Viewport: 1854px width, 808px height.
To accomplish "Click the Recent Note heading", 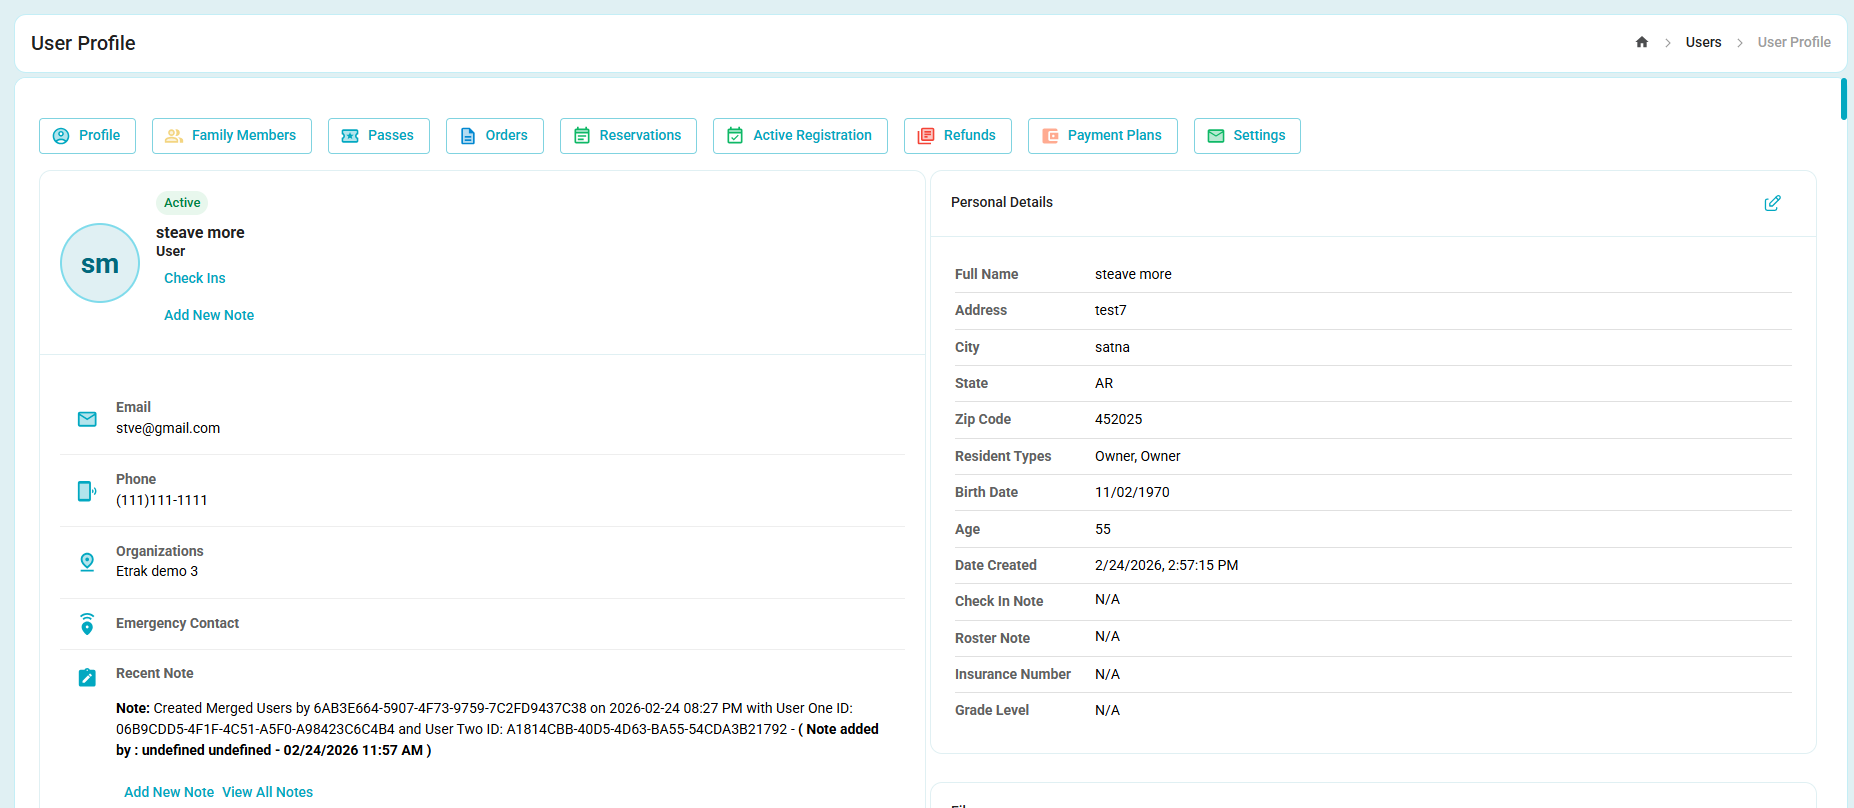I will (x=154, y=673).
